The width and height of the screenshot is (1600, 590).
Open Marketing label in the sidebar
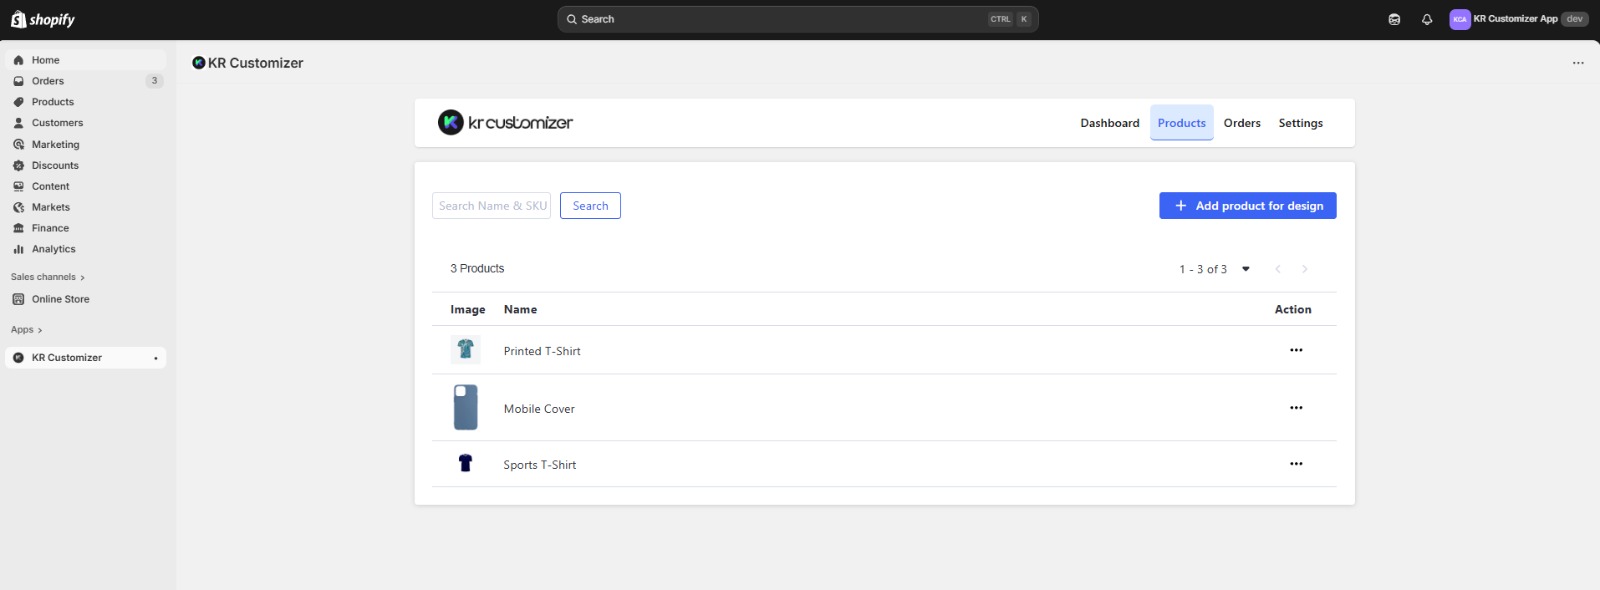pyautogui.click(x=56, y=144)
